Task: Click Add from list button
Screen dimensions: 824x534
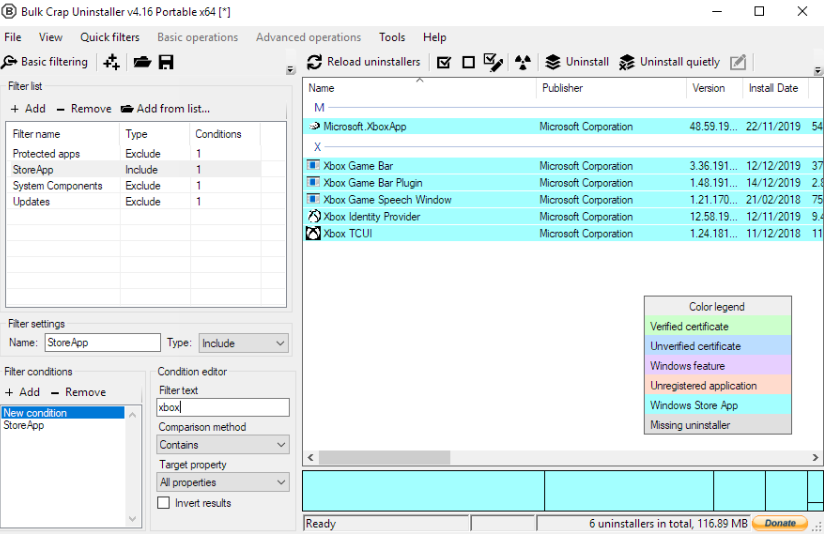Action: tap(165, 109)
